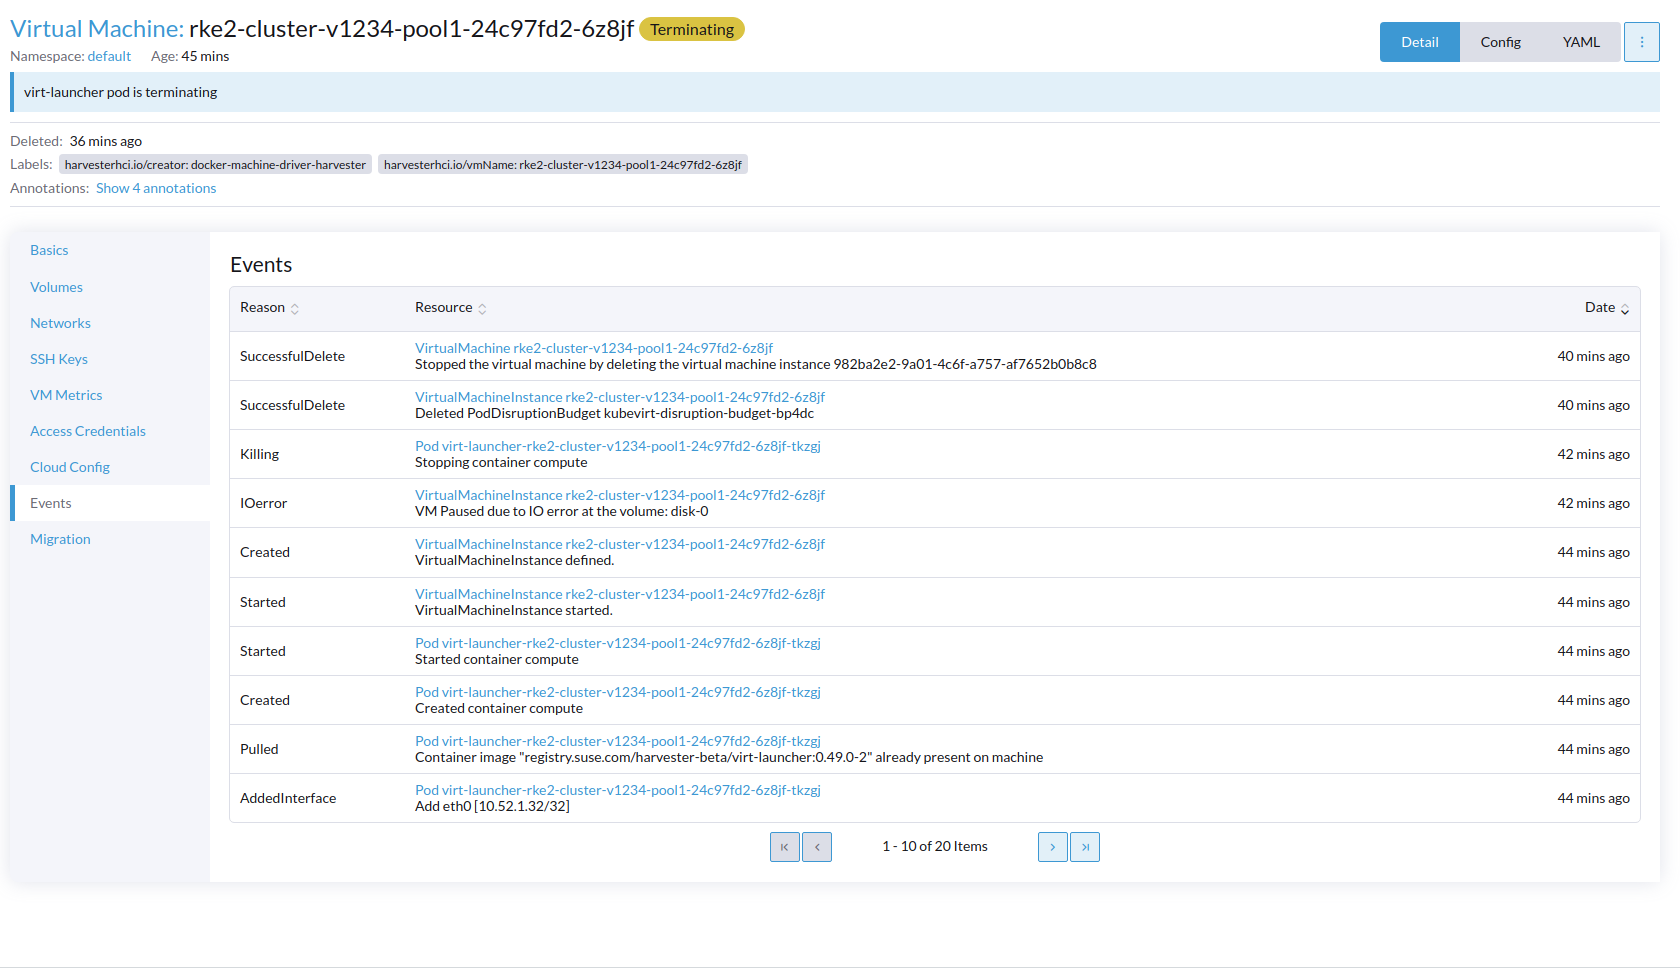View the Migration section
This screenshot has width=1680, height=979.
(60, 538)
